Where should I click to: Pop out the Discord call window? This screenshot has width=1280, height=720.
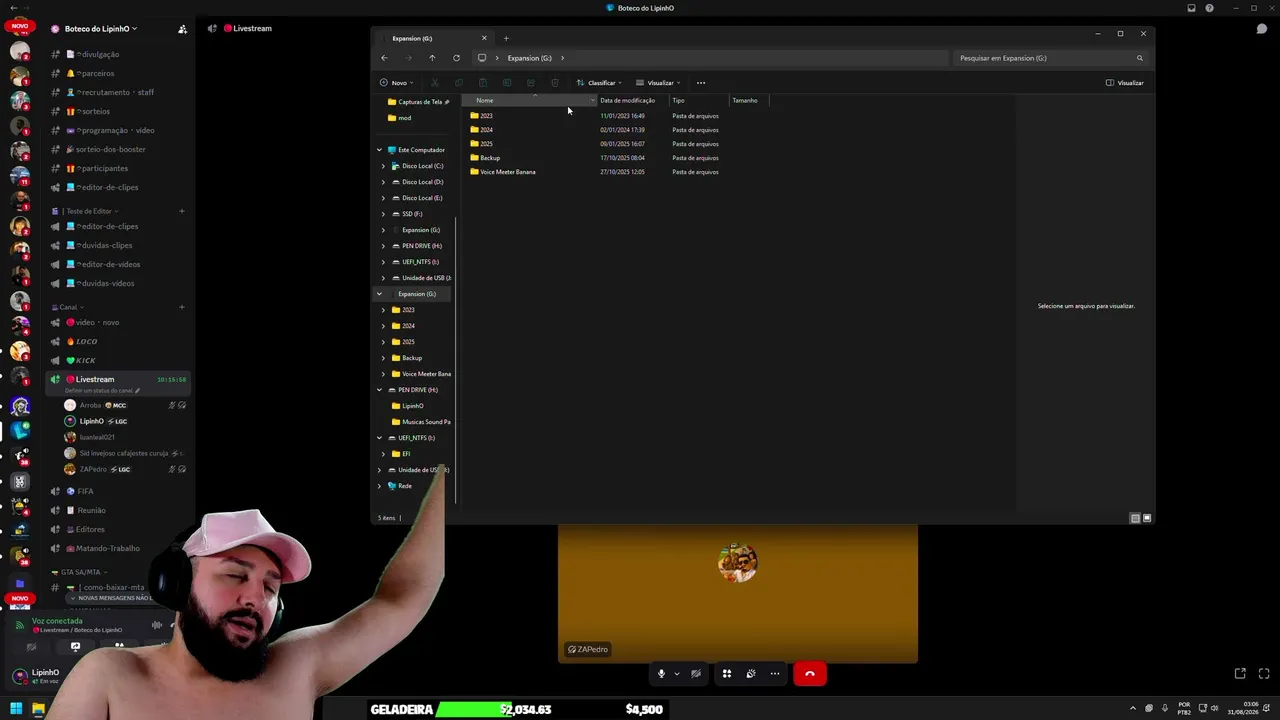tap(1240, 674)
